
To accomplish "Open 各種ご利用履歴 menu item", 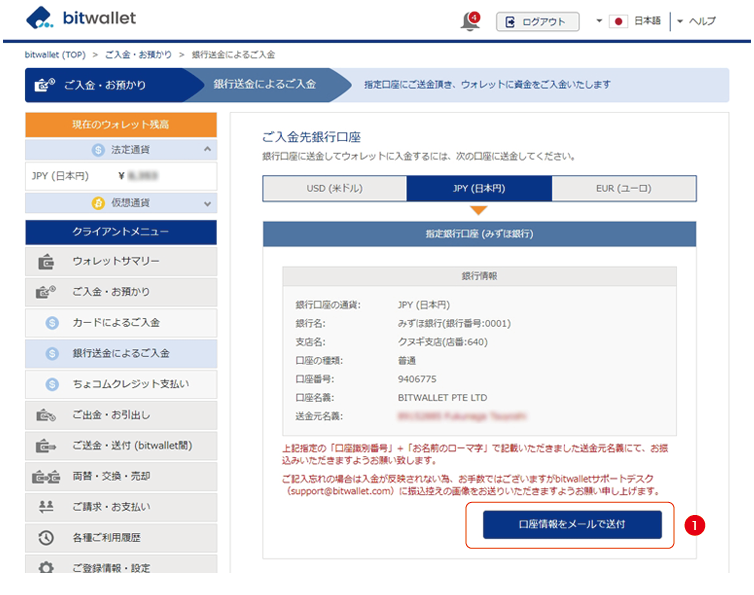I will 121,538.
